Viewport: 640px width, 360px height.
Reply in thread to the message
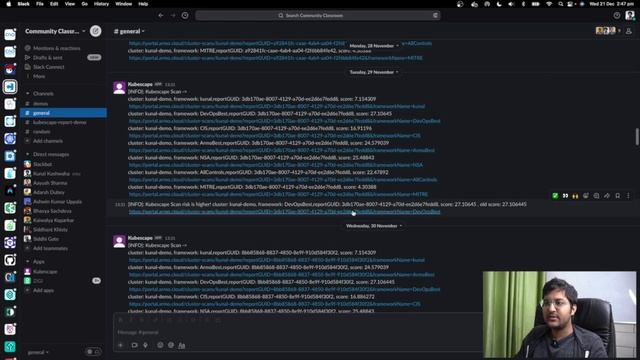[597, 196]
